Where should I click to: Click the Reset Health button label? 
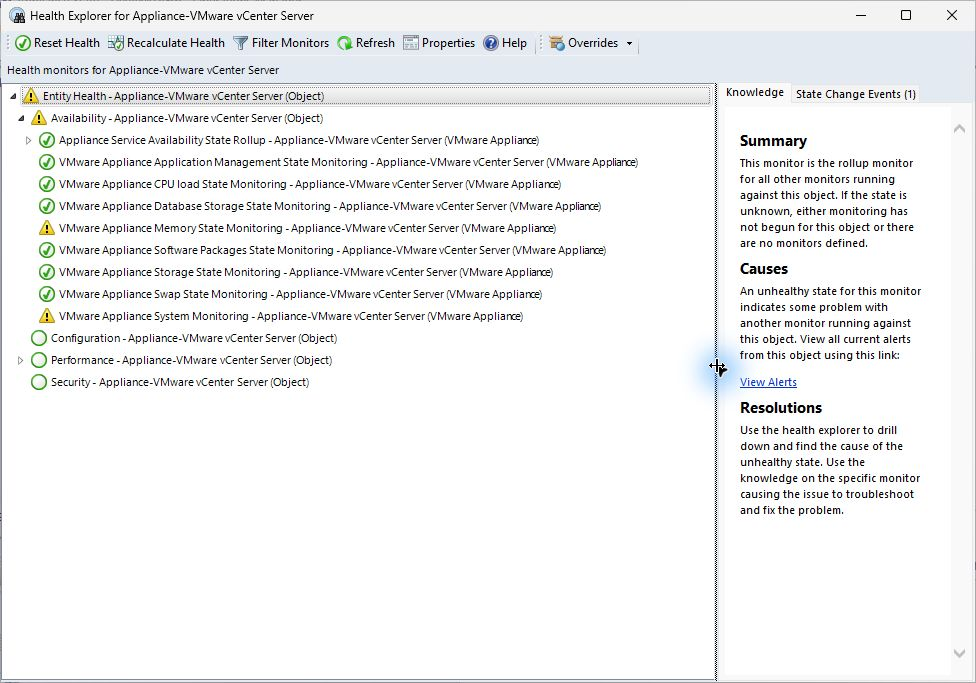[x=67, y=43]
